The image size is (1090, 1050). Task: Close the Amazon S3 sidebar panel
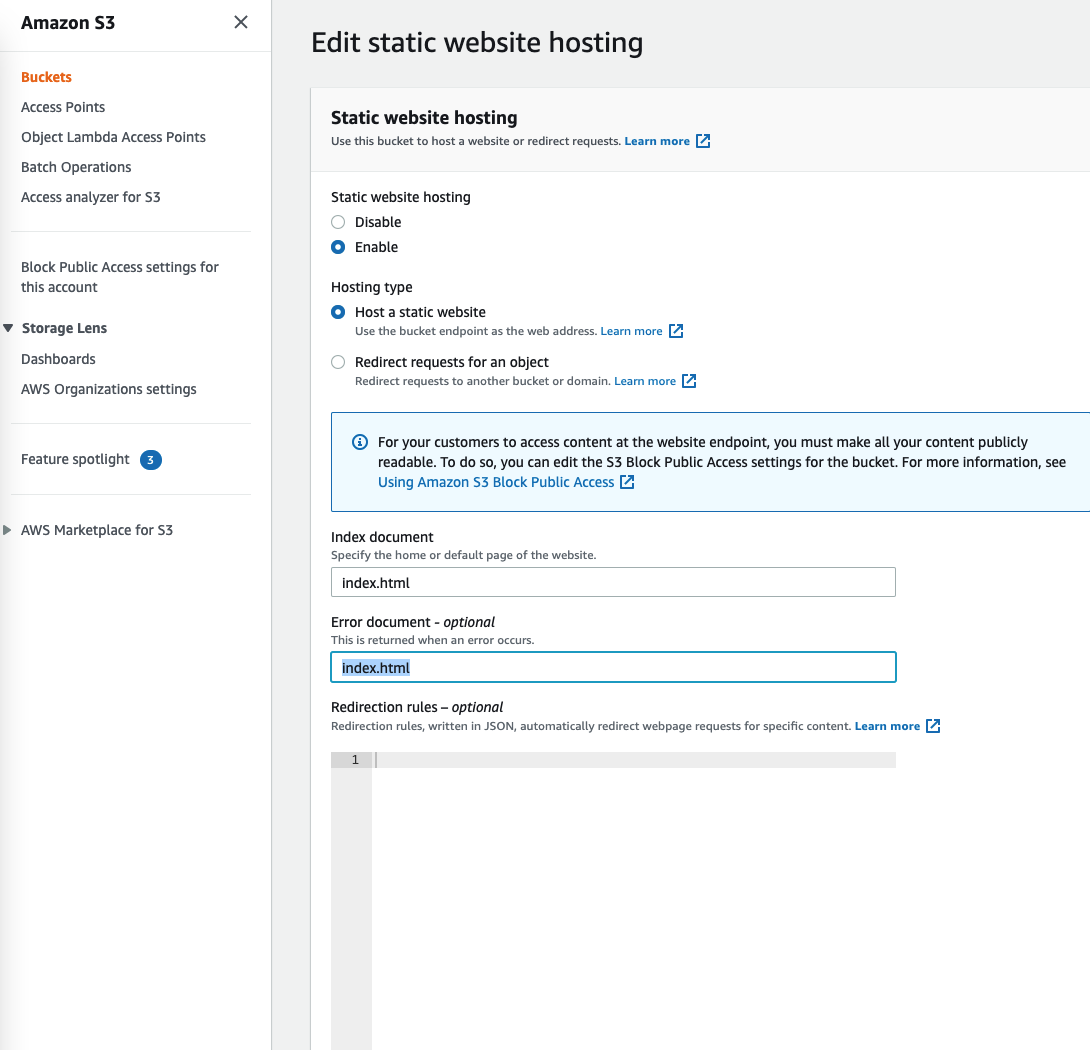[241, 22]
